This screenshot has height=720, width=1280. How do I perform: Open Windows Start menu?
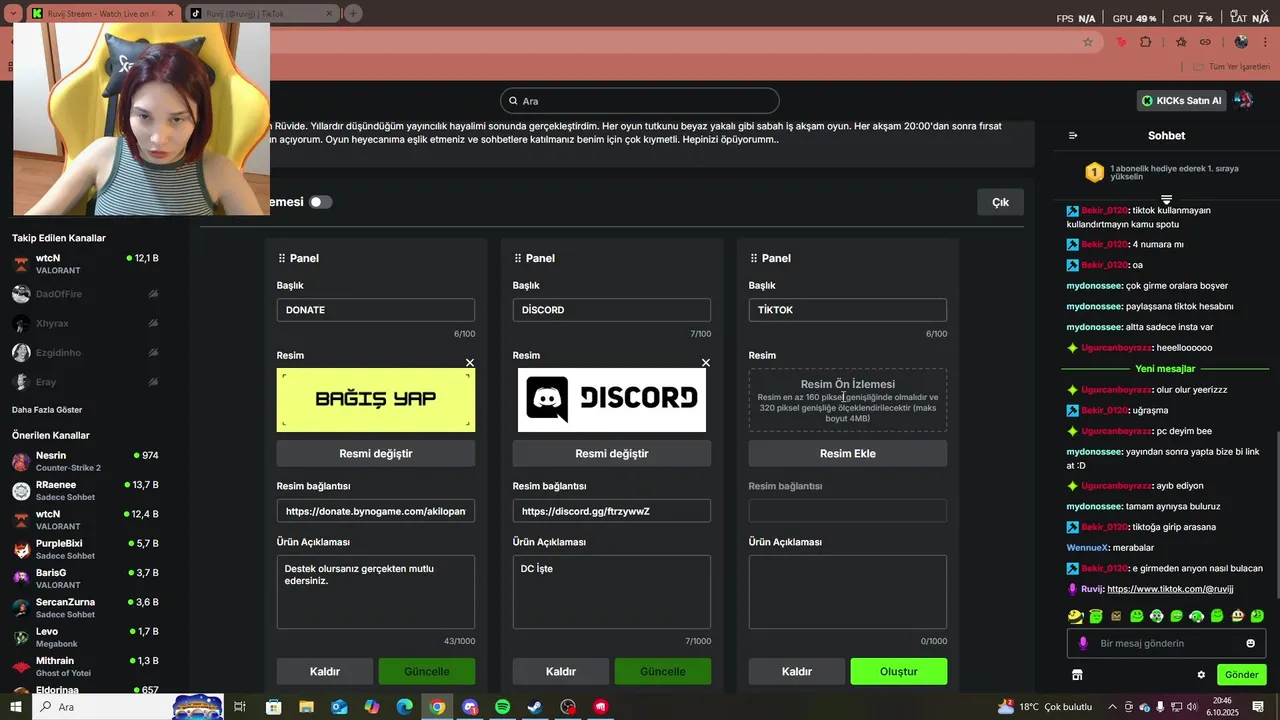coord(16,707)
